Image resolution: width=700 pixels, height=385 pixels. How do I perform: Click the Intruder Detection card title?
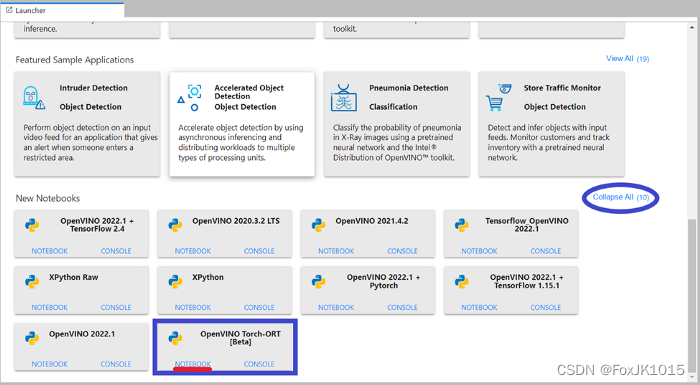coord(94,88)
